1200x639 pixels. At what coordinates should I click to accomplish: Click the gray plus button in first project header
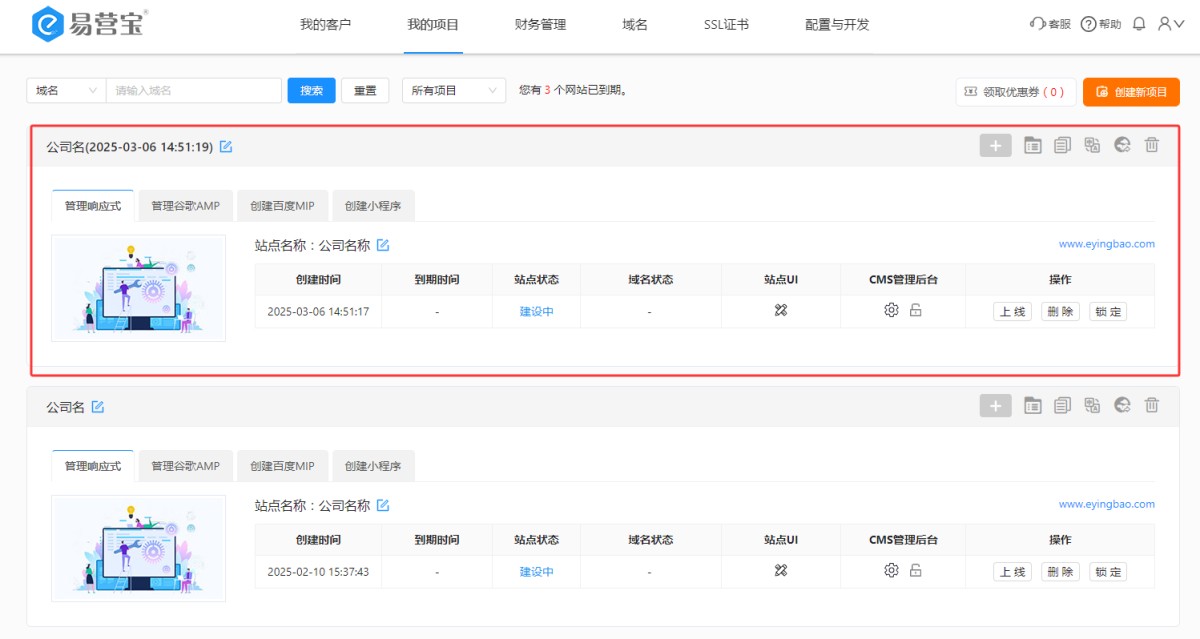click(x=995, y=145)
